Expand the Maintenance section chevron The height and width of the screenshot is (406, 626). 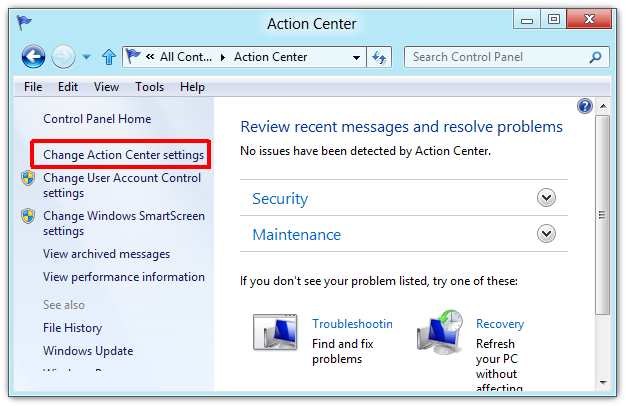coord(546,234)
